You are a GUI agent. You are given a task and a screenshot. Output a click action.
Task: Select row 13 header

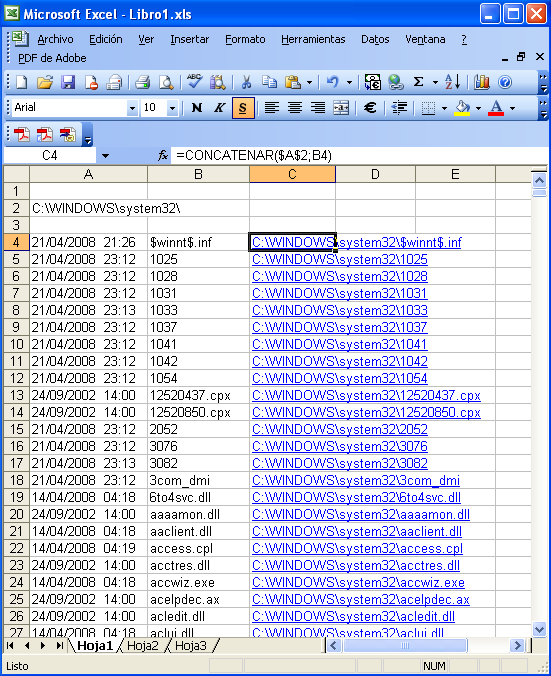pos(16,395)
